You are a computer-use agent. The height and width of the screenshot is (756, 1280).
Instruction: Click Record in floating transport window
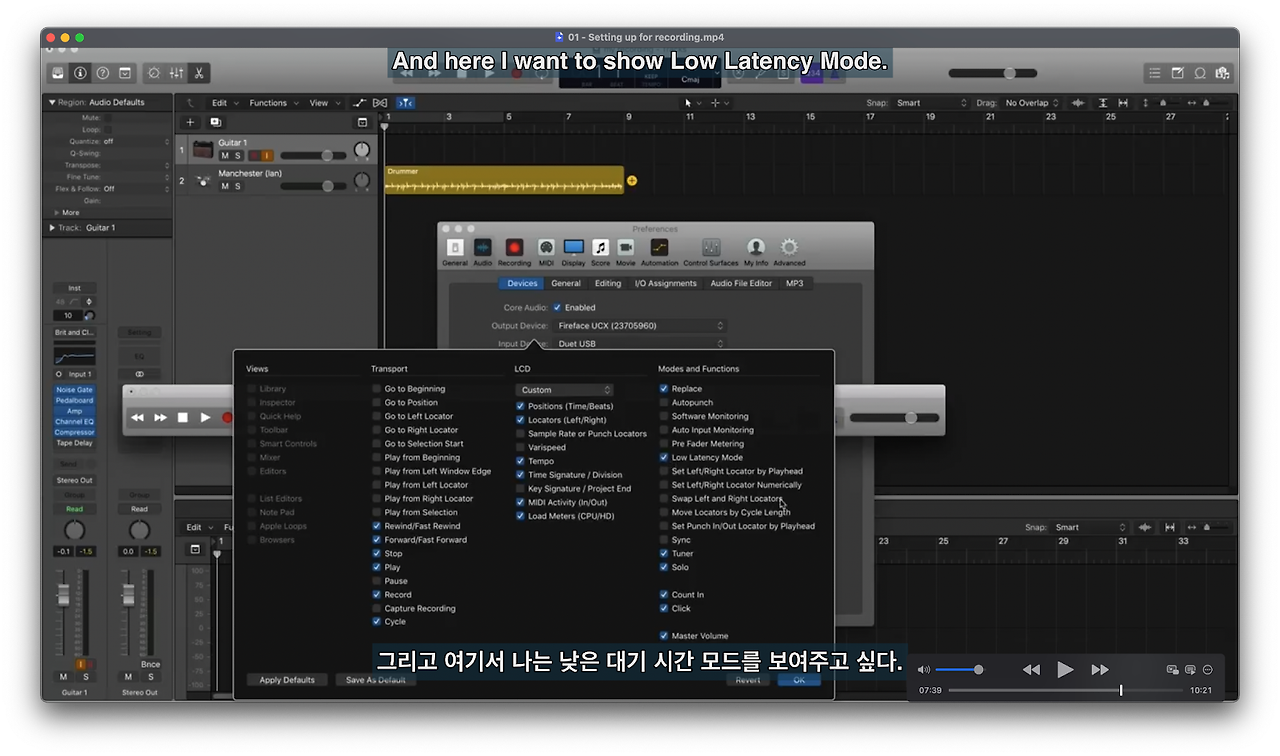tap(227, 417)
